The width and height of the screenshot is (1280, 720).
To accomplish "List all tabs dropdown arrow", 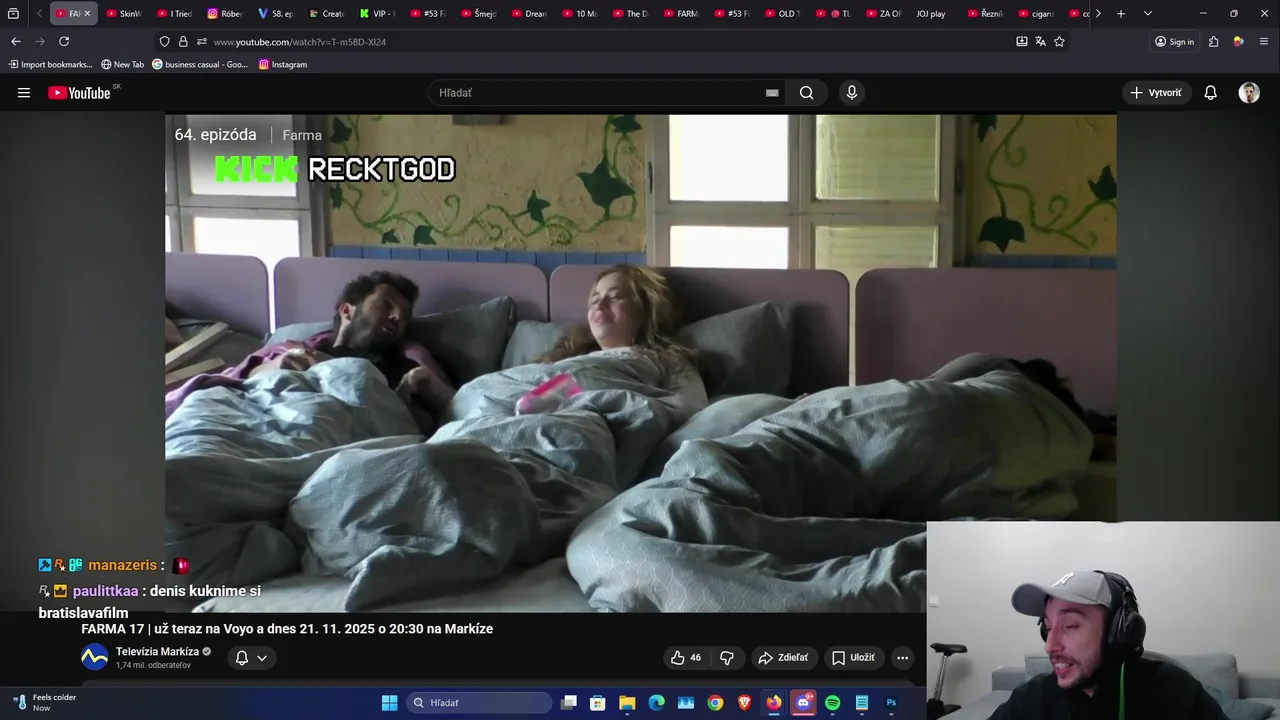I will click(x=1147, y=14).
